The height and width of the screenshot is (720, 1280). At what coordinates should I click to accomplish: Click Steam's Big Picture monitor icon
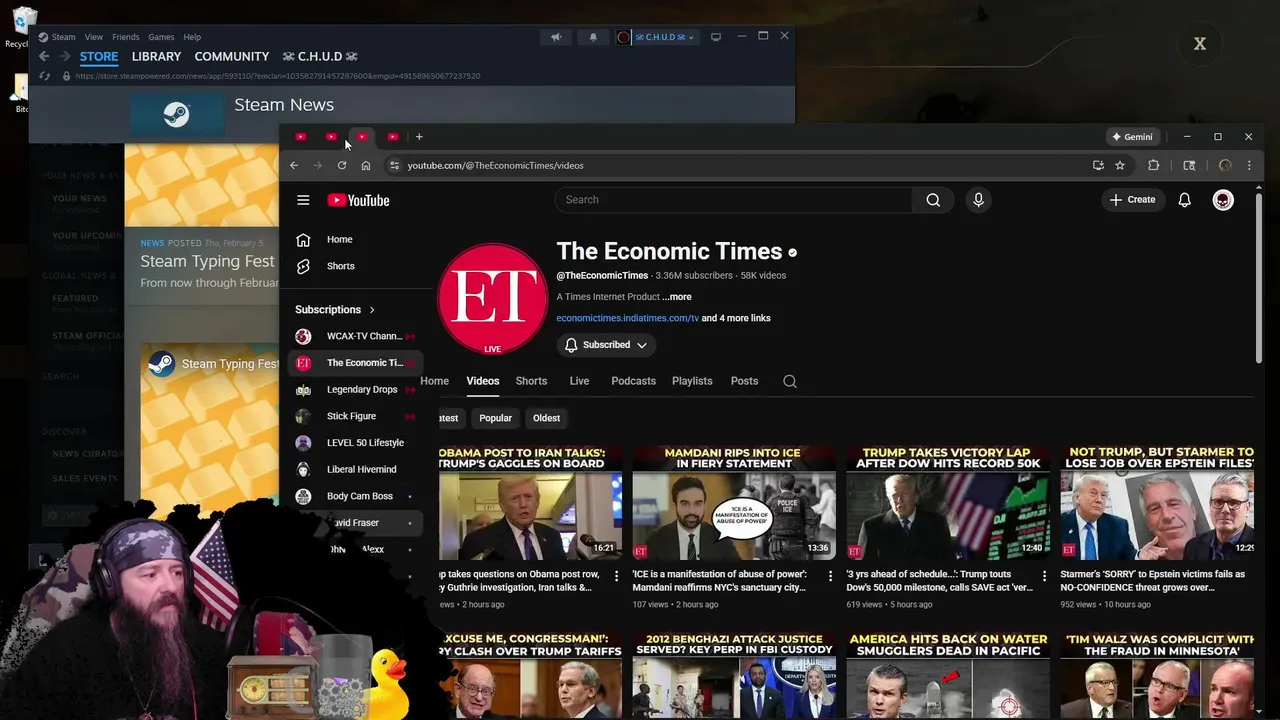[x=716, y=37]
